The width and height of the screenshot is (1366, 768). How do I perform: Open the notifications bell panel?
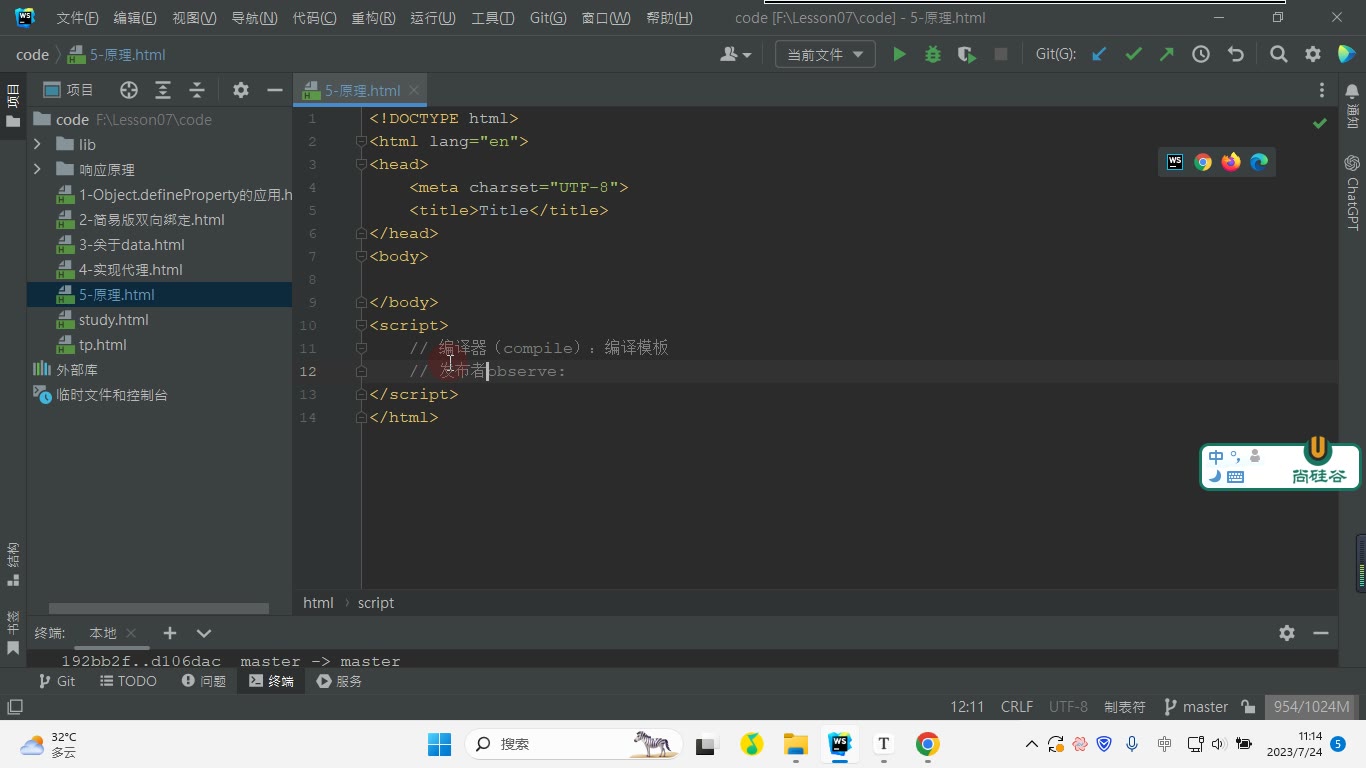point(1352,91)
